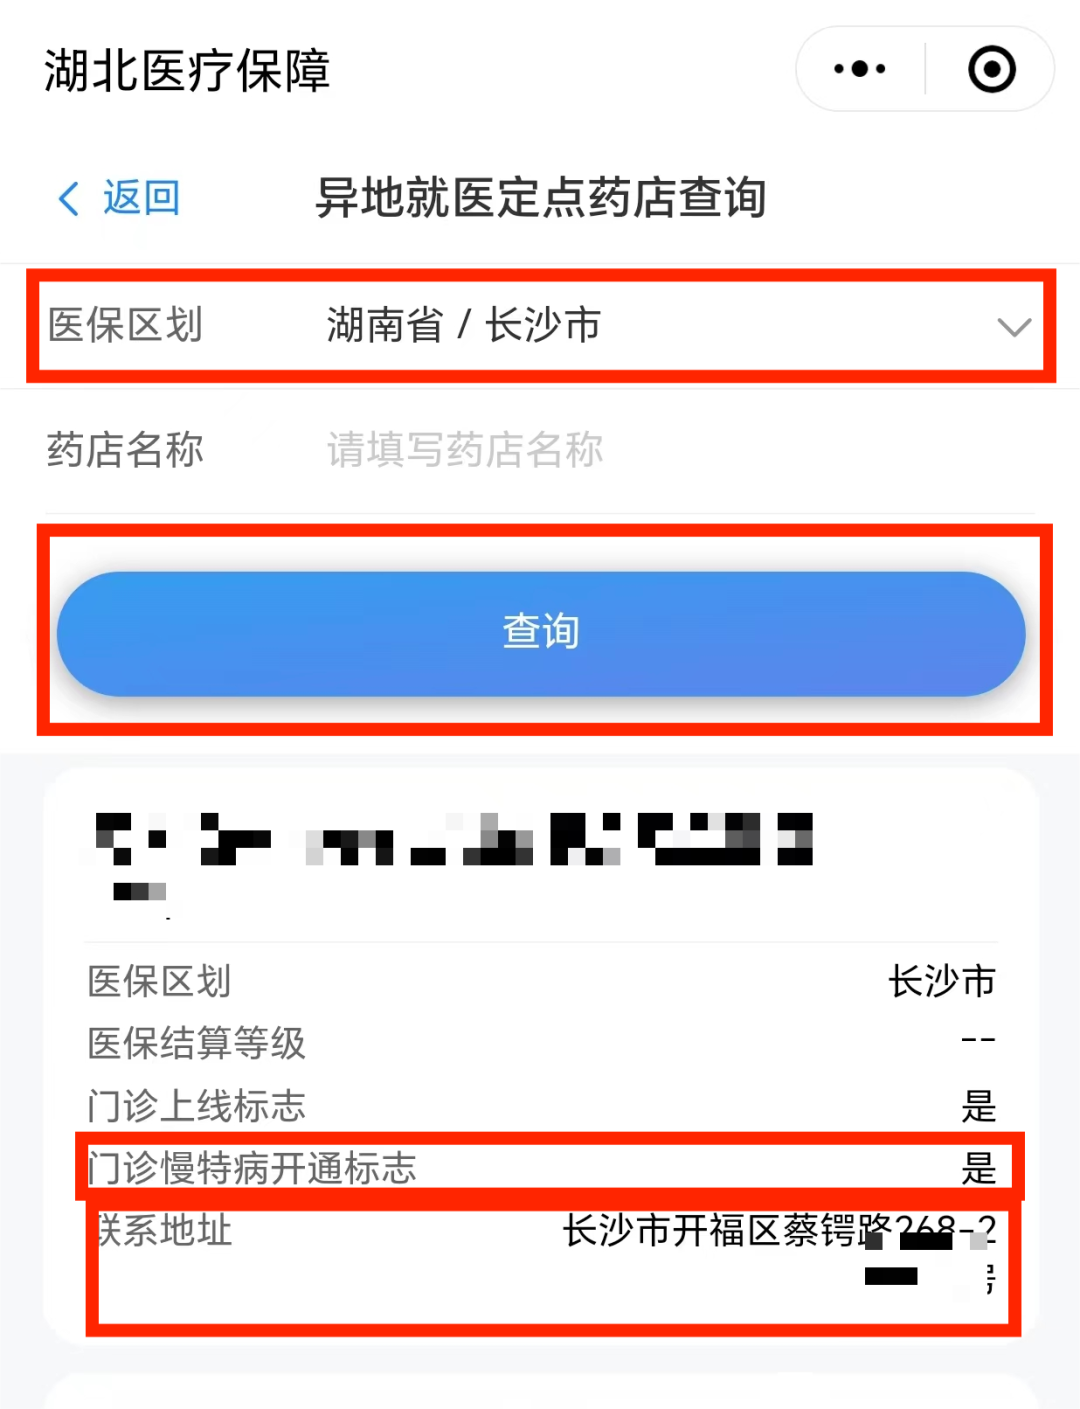1080x1409 pixels.
Task: Go back via 返回 link
Action: [x=141, y=198]
